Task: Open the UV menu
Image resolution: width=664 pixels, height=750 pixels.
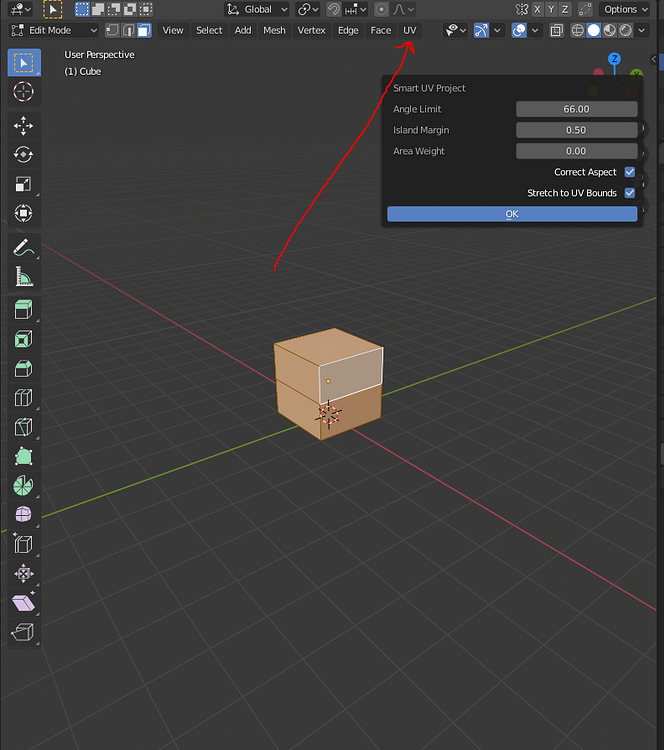Action: click(x=409, y=31)
